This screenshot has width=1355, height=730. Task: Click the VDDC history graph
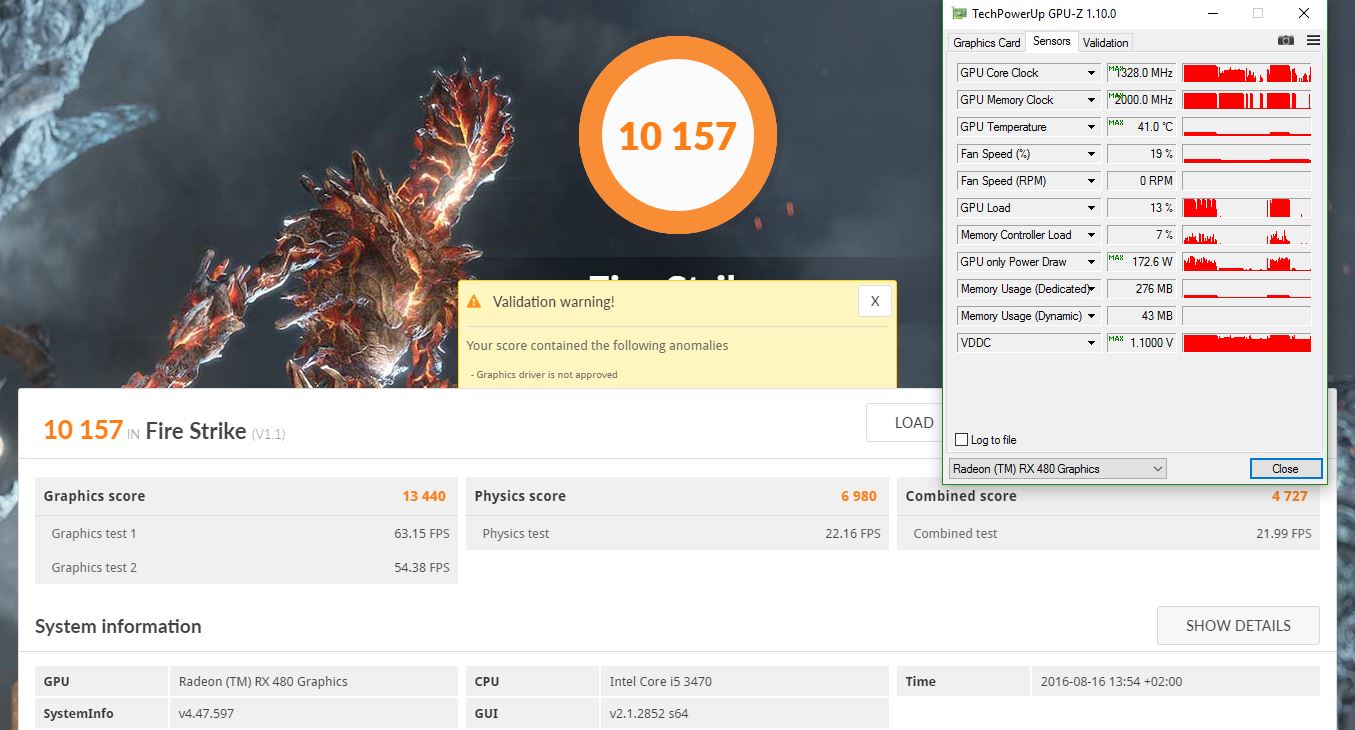coord(1246,343)
